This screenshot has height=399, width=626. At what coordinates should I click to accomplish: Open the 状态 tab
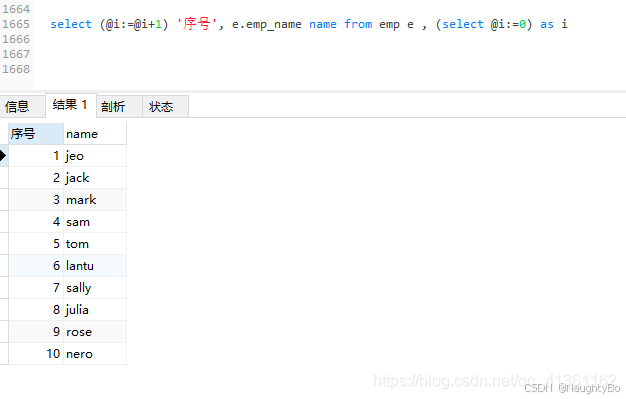coord(165,107)
